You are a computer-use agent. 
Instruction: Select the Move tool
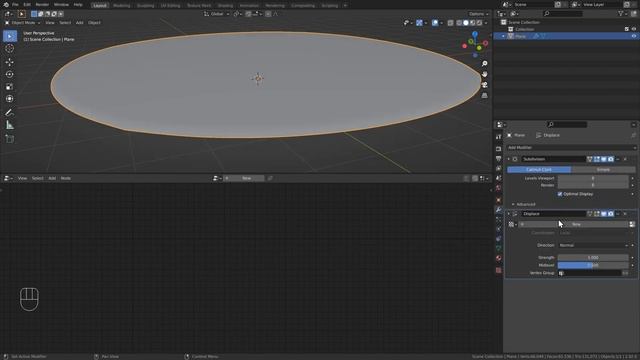coord(9,62)
